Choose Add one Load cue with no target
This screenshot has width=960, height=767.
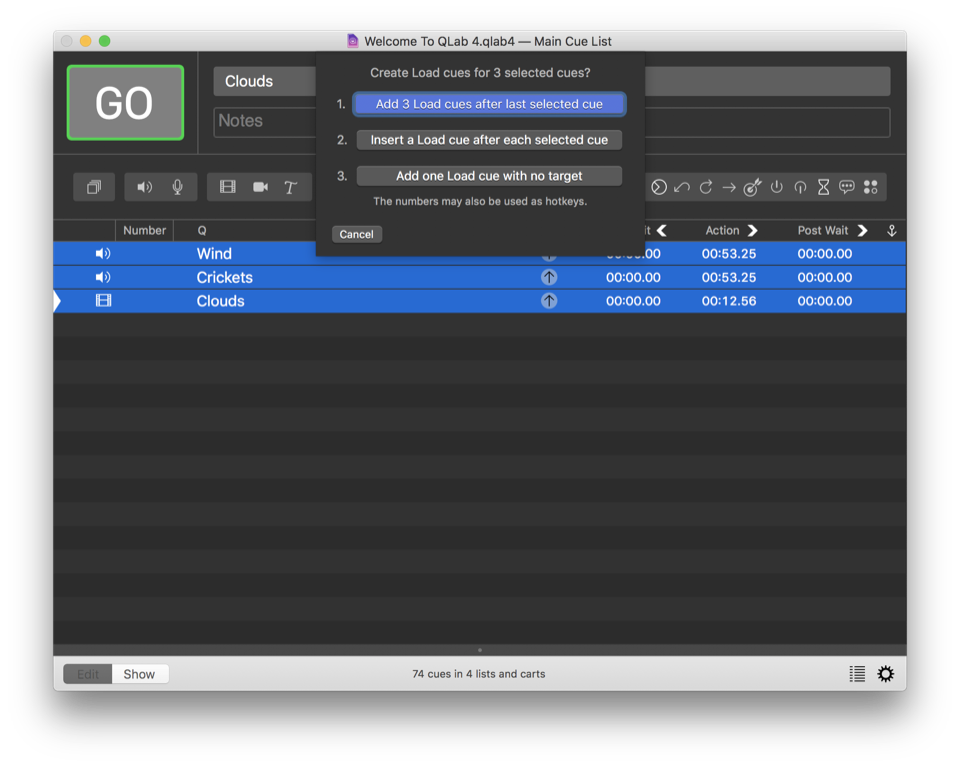[489, 176]
